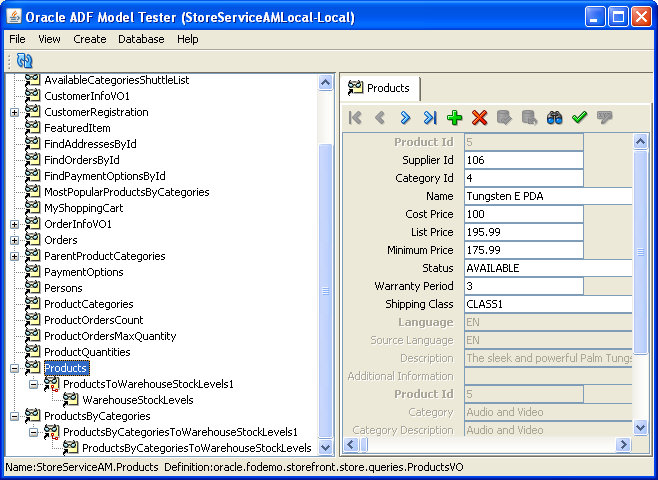Click the FeaturedItem view object icon

tap(32, 127)
